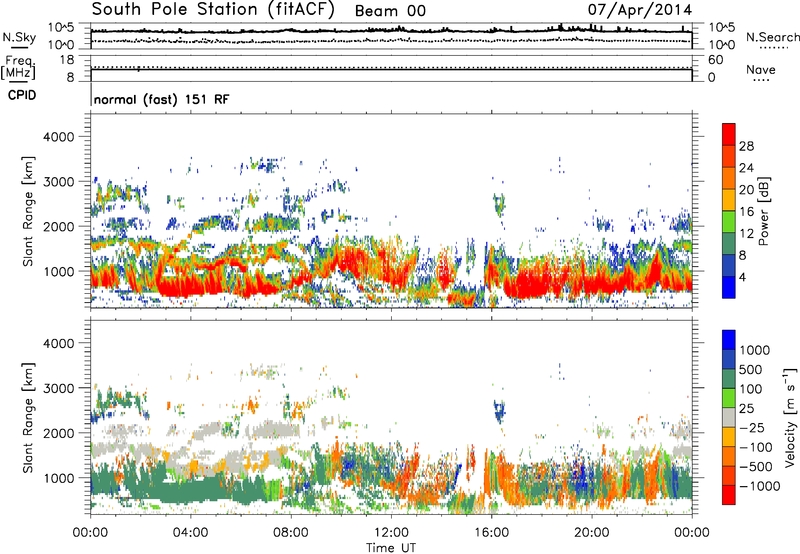Click the '12:00' time axis label
The height and width of the screenshot is (554, 800).
pyautogui.click(x=391, y=533)
